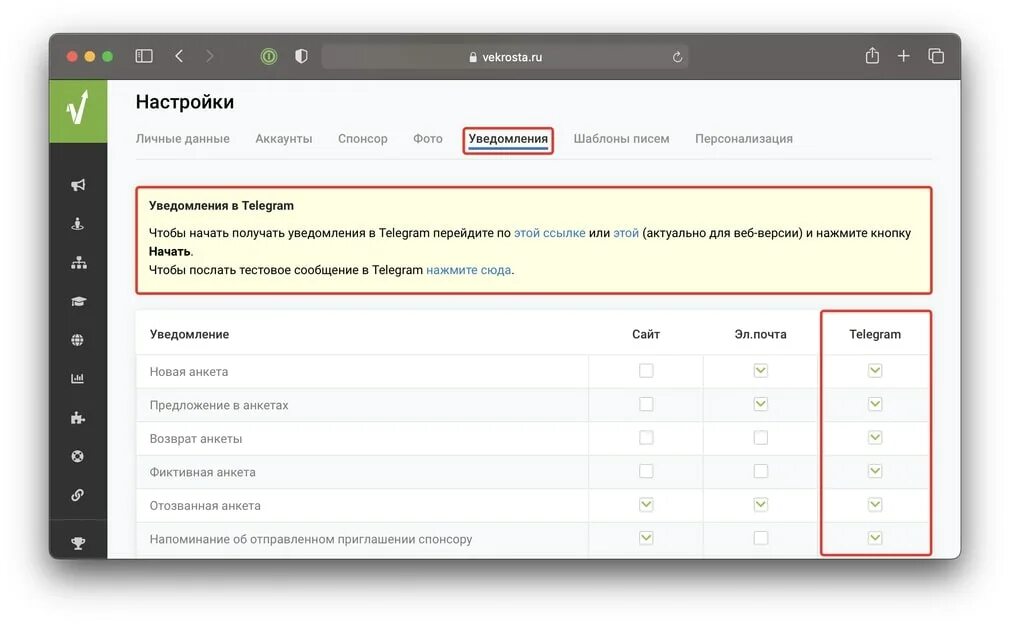
Task: Enable Сайт for Новая анкета
Action: point(646,370)
